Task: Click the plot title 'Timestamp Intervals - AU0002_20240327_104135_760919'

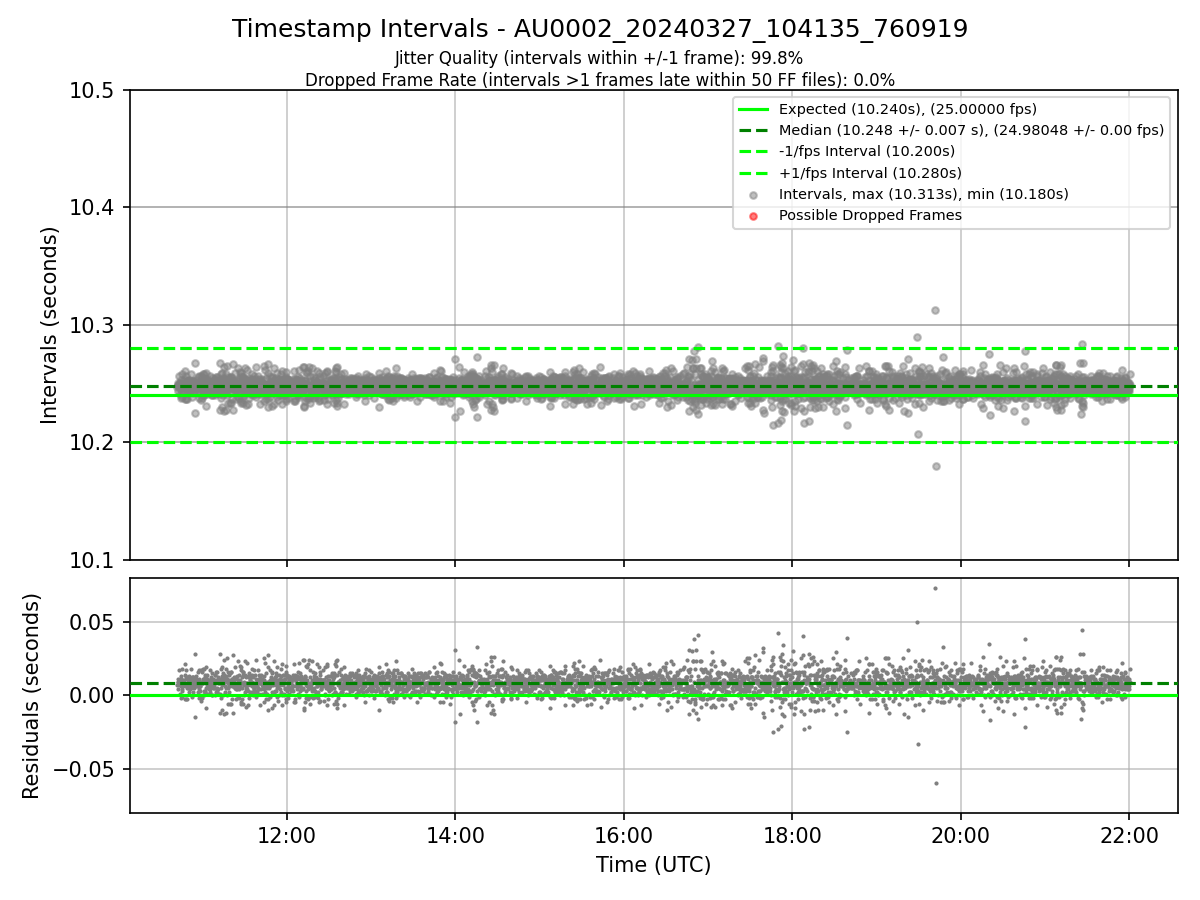Action: (600, 29)
